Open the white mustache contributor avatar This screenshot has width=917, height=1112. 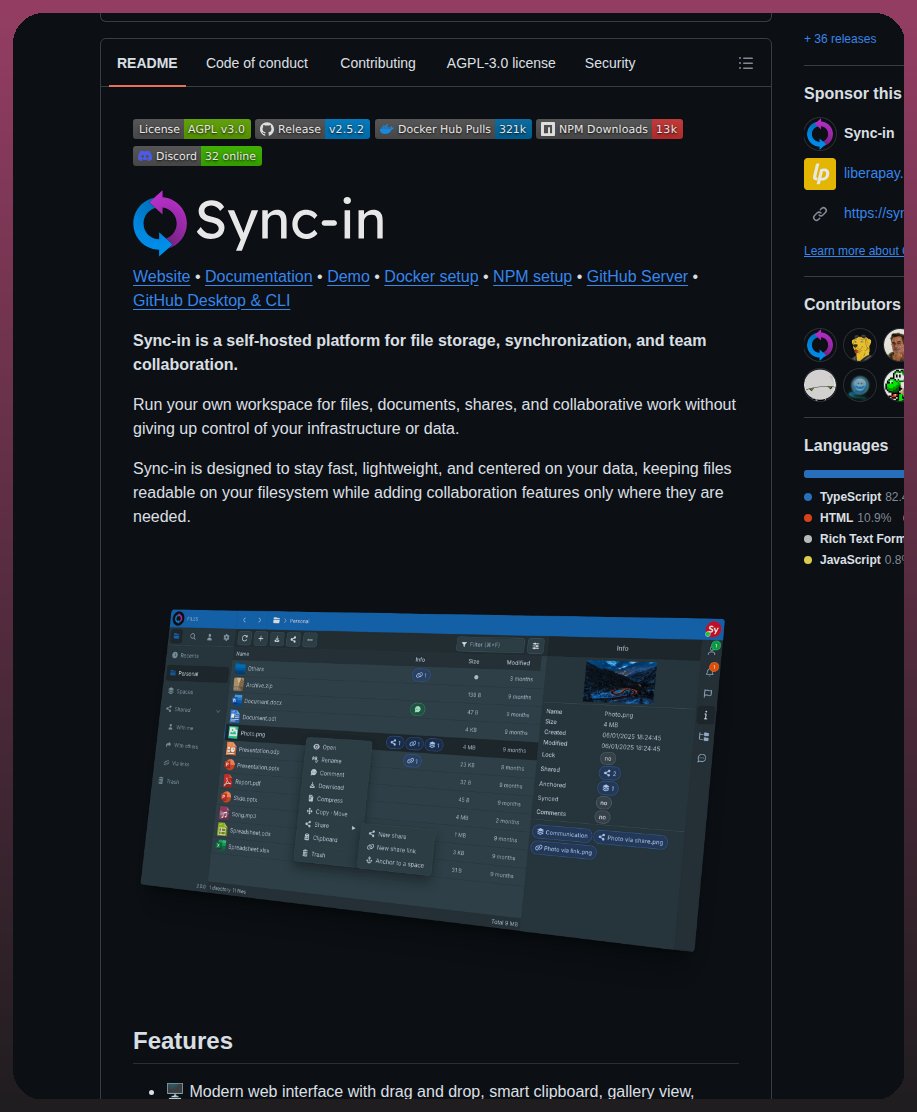820,385
